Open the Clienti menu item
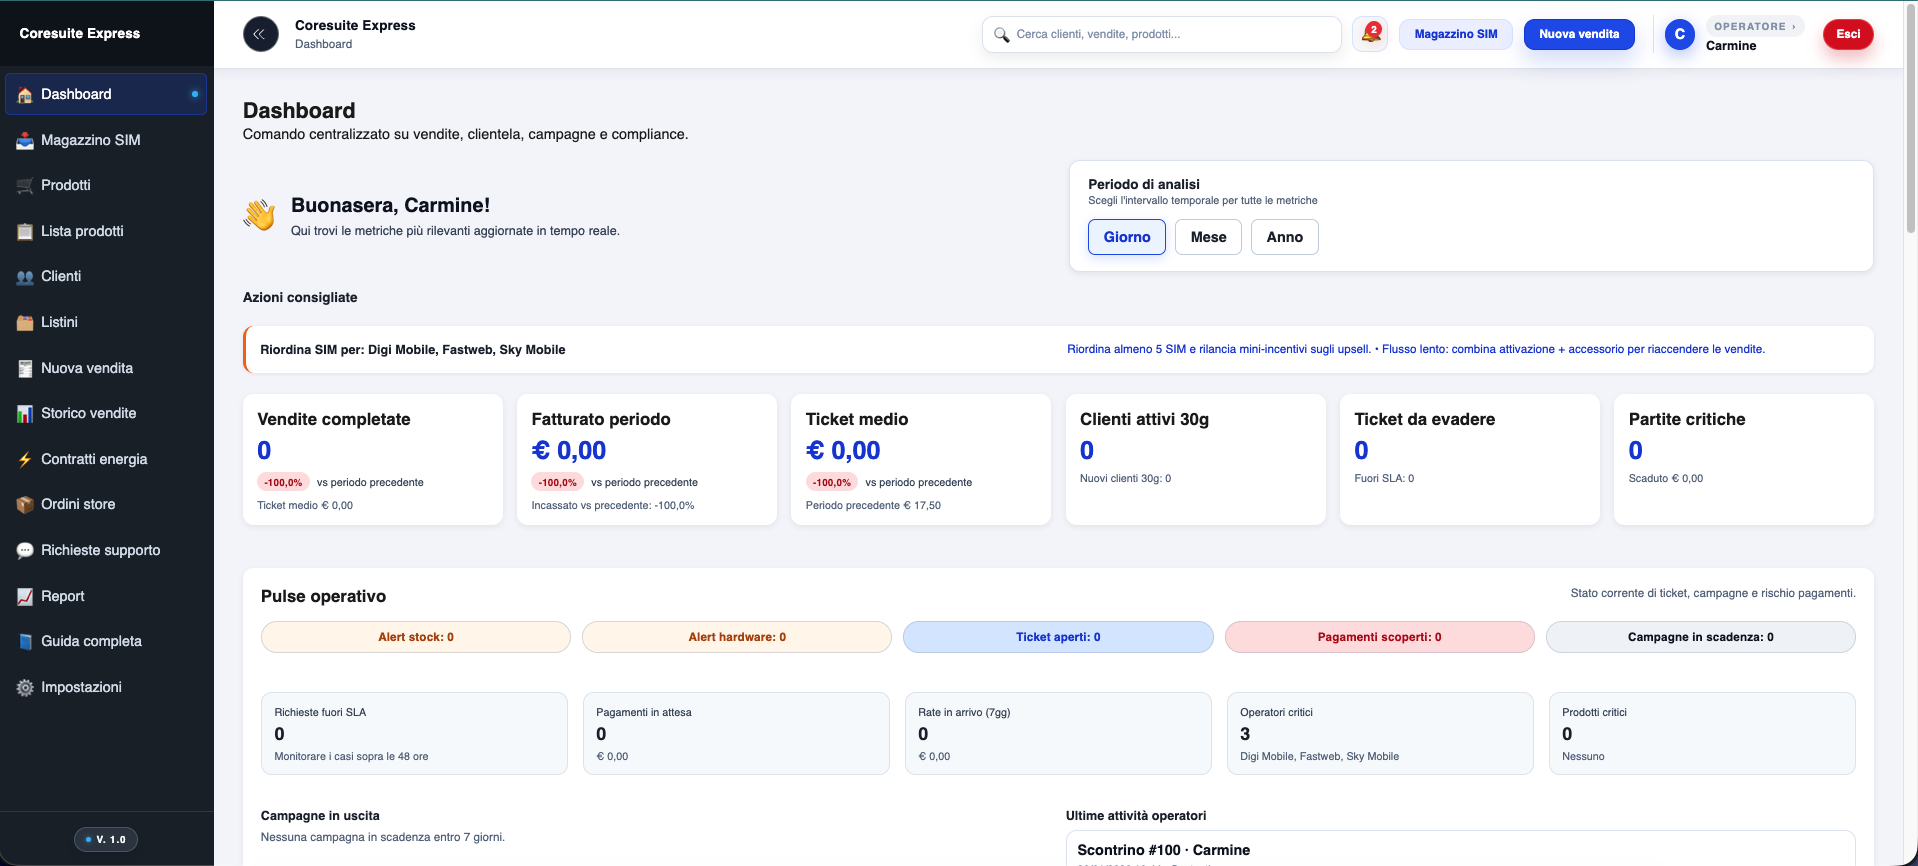Screen dimensions: 1918x866 61,277
